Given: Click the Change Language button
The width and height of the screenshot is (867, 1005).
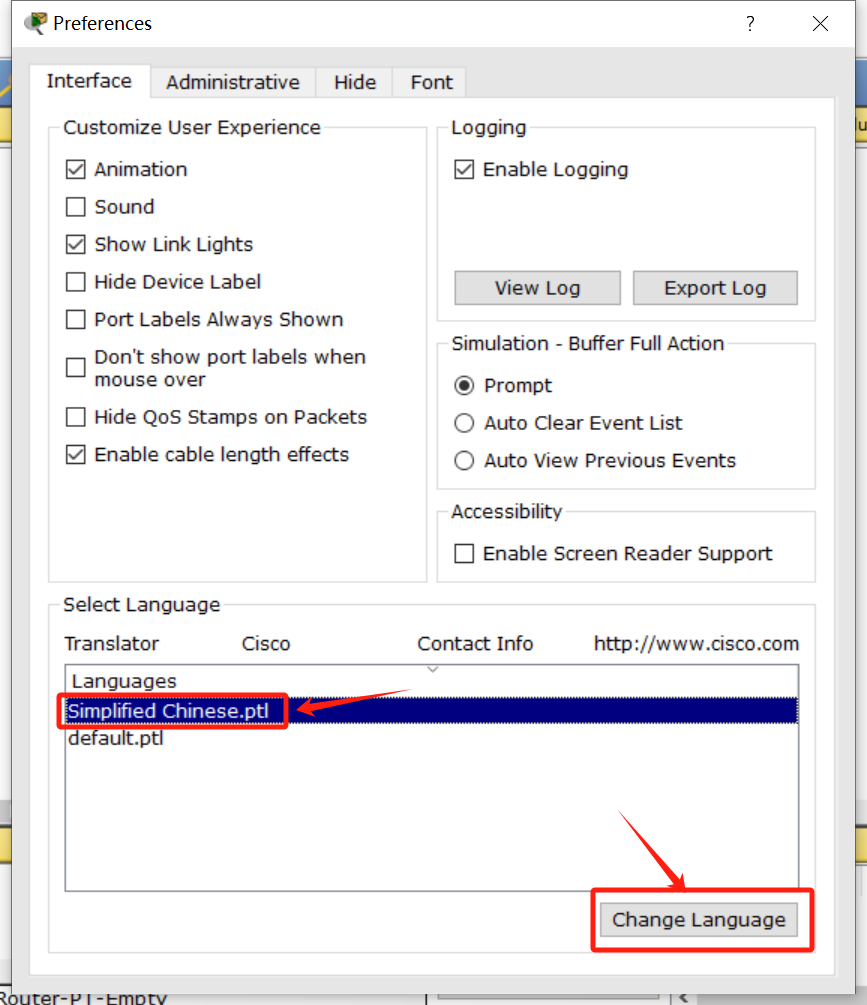Looking at the screenshot, I should pos(698,920).
